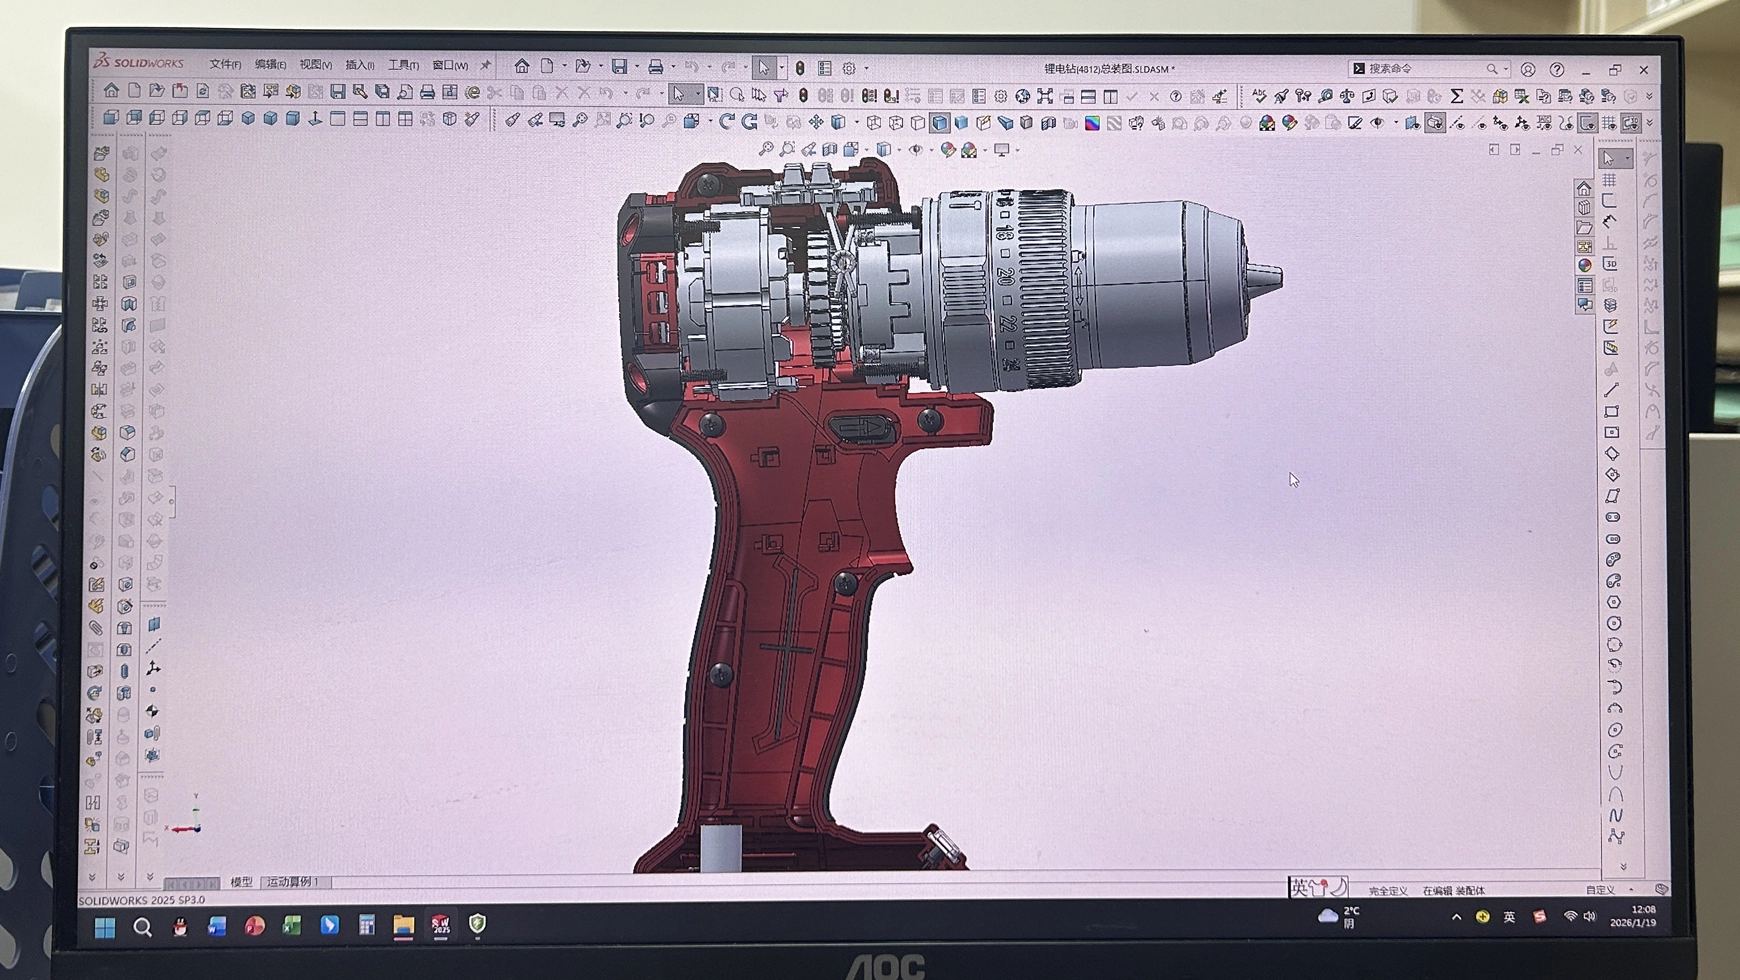Switch to the 运动算例 1 tab

coord(292,882)
